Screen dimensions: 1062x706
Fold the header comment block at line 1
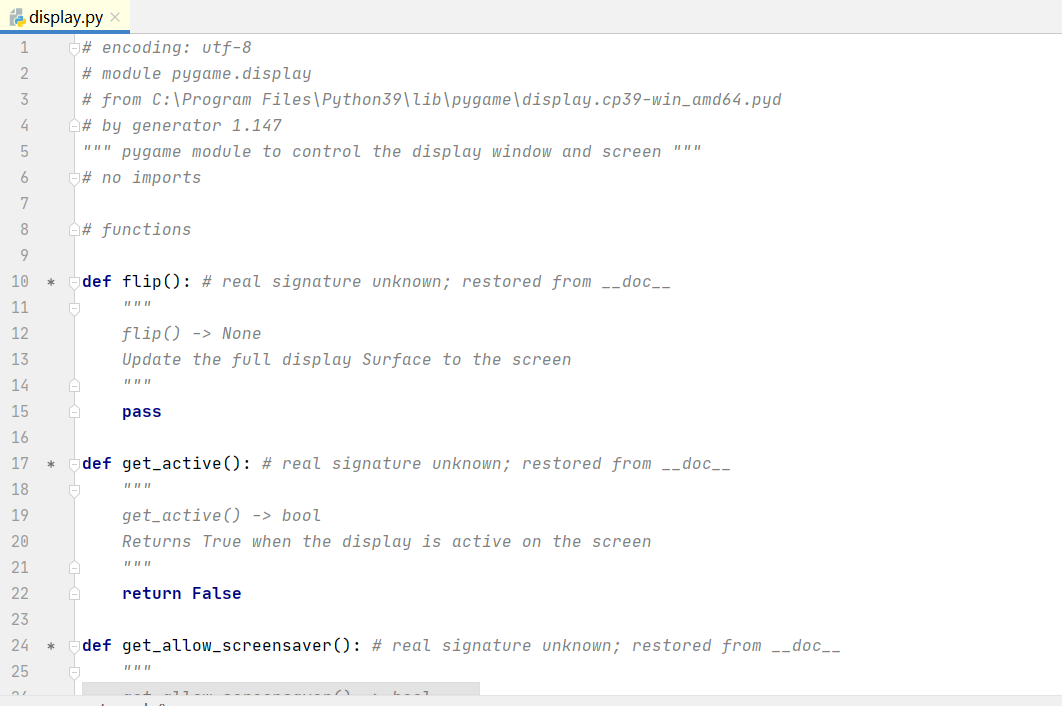tap(75, 49)
